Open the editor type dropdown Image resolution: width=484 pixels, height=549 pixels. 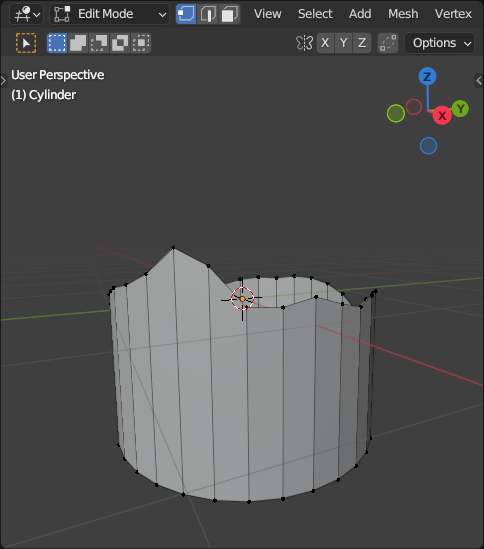pyautogui.click(x=27, y=14)
